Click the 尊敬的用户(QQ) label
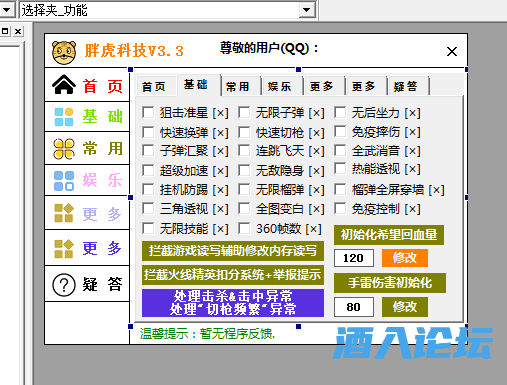The image size is (507, 385). (269, 48)
